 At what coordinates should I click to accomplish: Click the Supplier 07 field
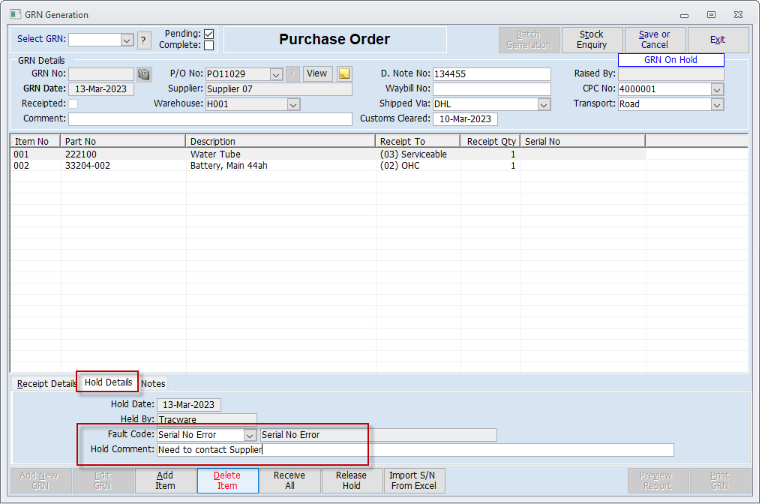coord(279,89)
